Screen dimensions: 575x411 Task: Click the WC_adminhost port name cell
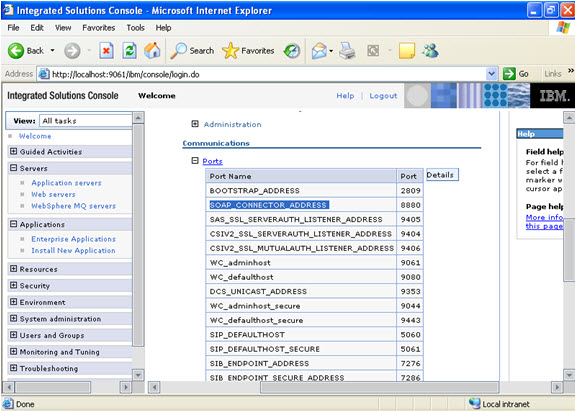(301, 263)
